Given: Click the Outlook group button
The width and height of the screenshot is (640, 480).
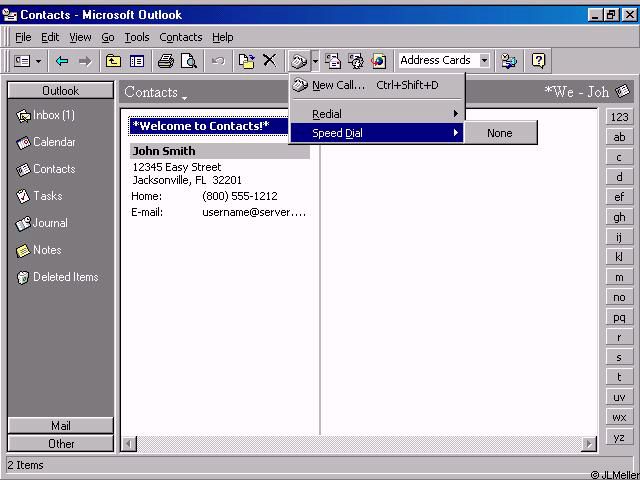Looking at the screenshot, I should pos(60,90).
